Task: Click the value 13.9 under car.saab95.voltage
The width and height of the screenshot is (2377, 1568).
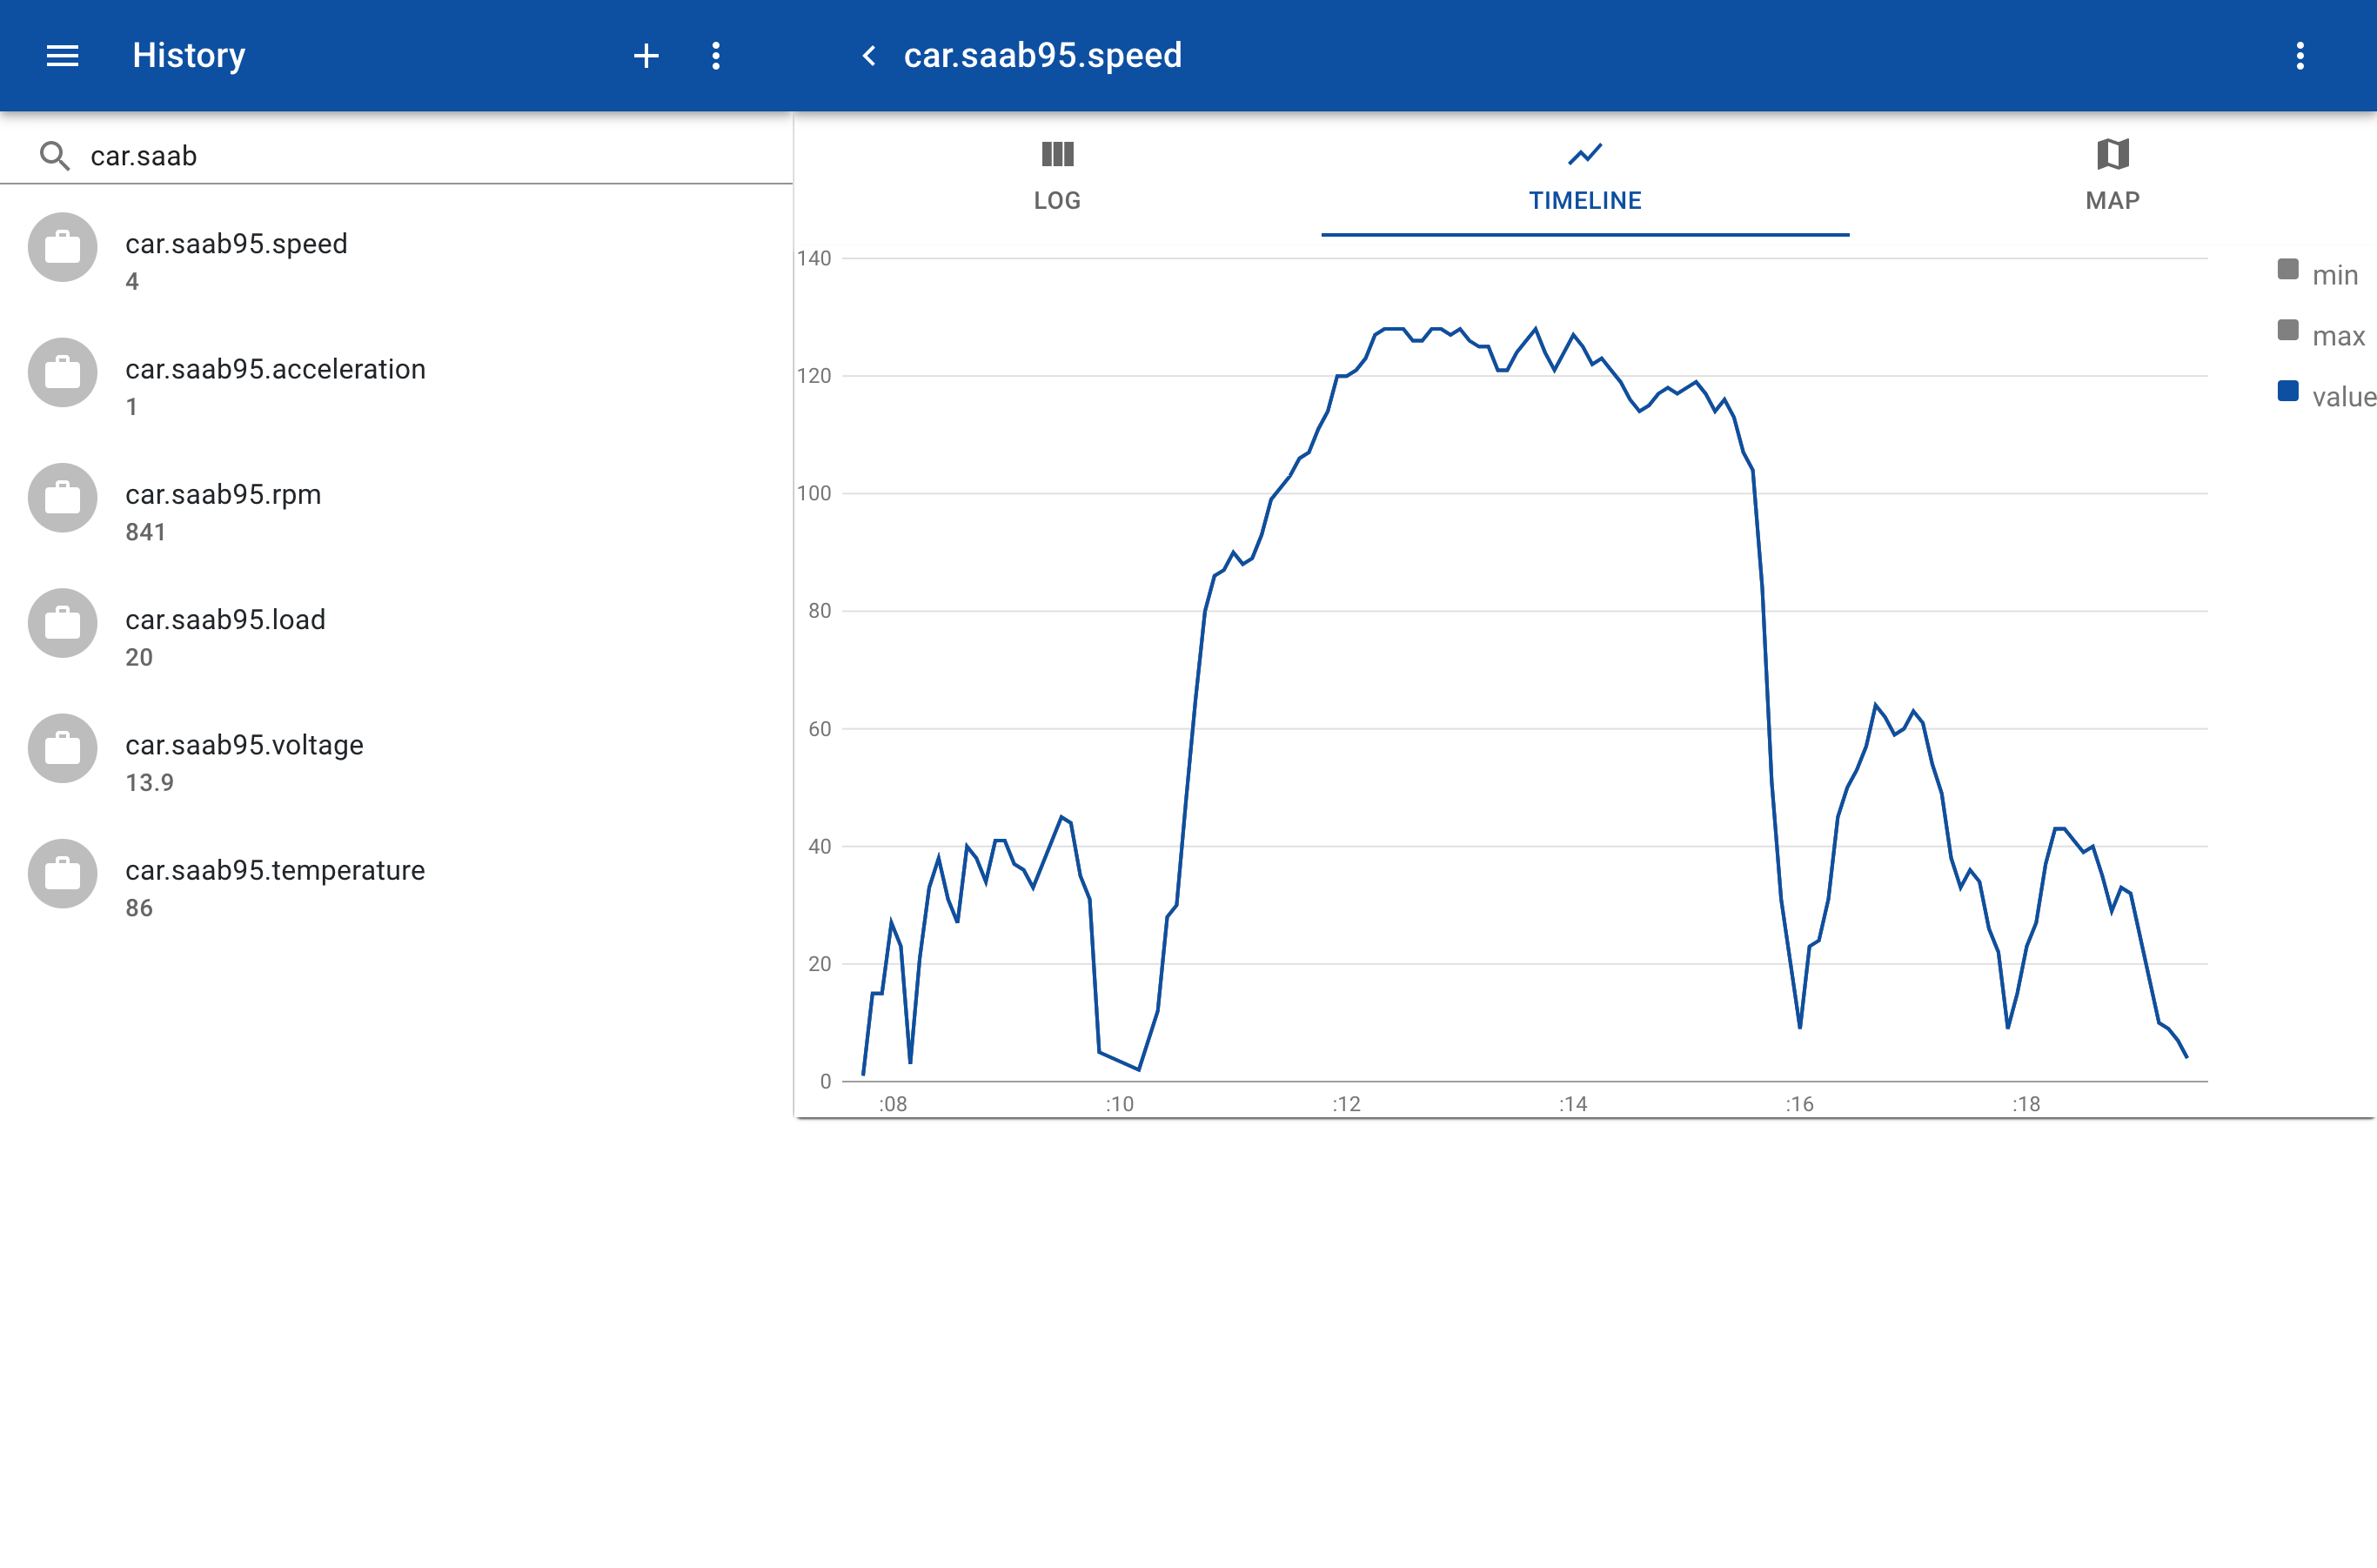Action: click(x=150, y=783)
